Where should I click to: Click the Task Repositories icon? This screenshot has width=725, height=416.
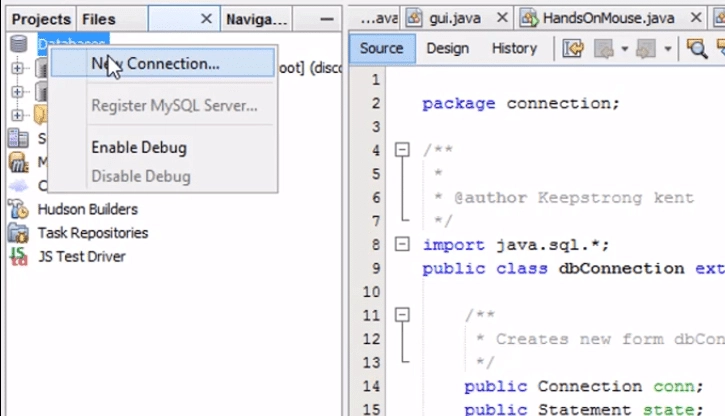pos(18,233)
